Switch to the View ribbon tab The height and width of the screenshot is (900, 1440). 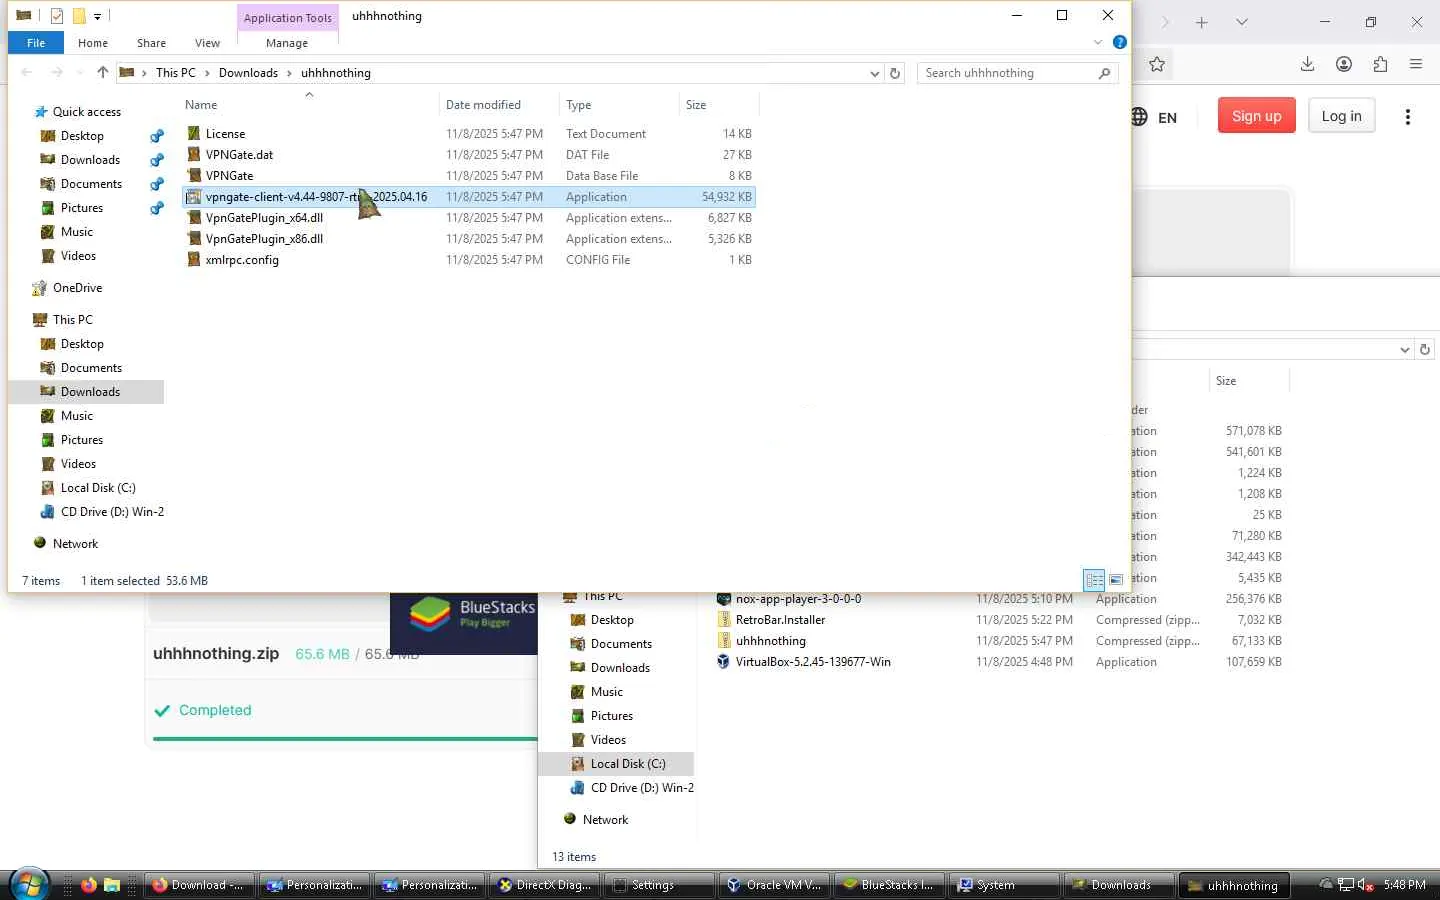207,43
